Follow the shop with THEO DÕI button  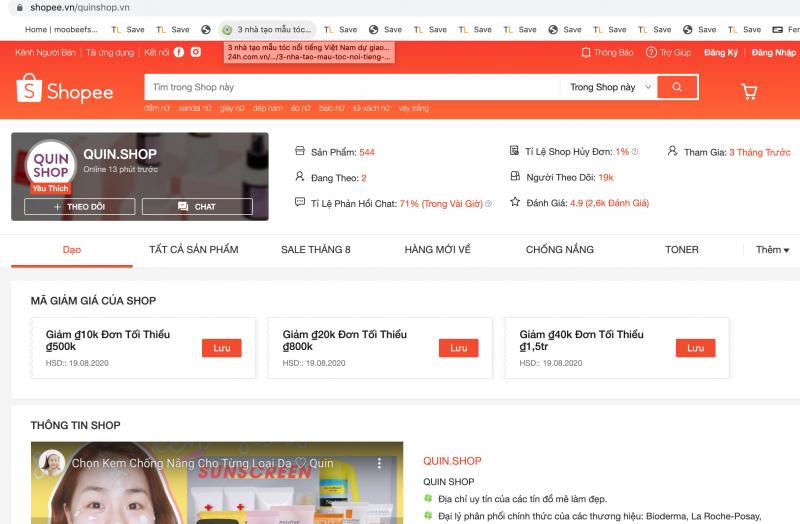tap(79, 207)
